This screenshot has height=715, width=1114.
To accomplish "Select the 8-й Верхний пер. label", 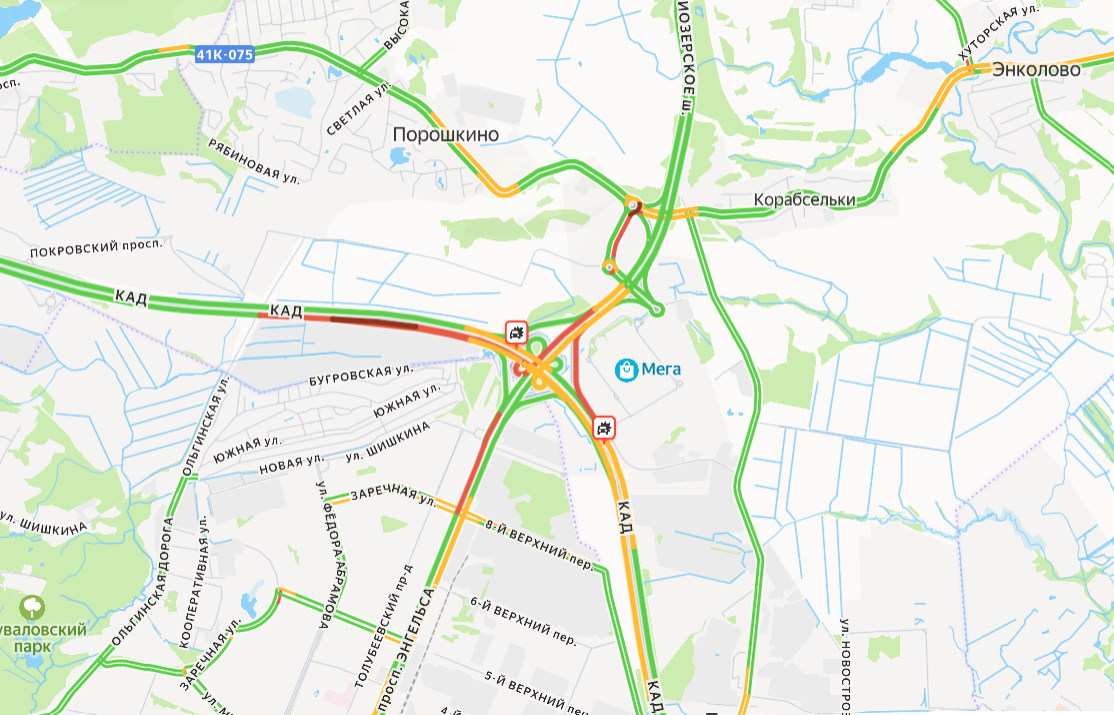I will point(539,545).
